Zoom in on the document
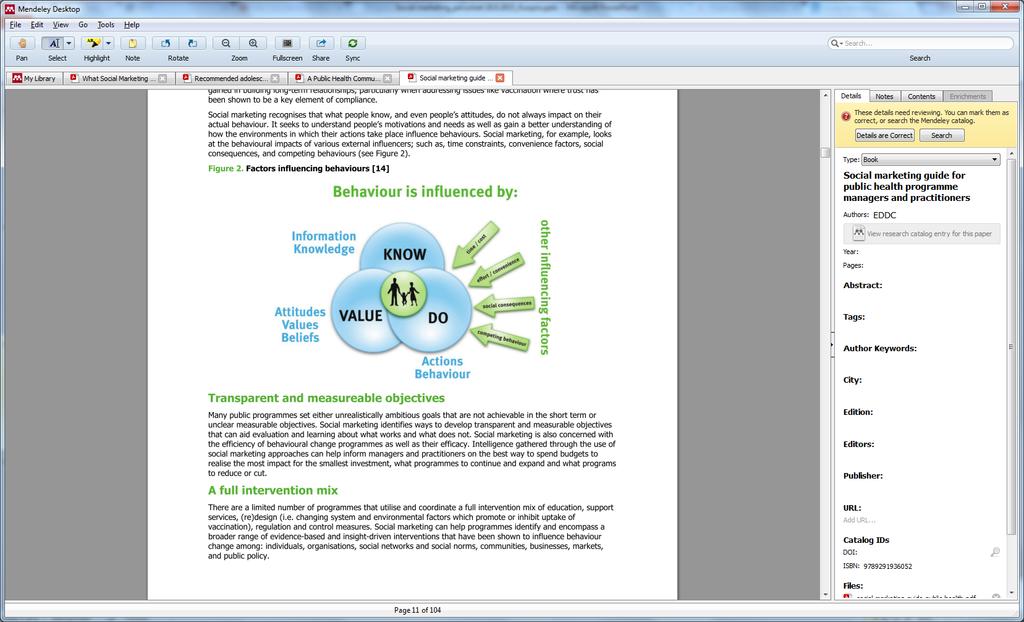1024x622 pixels. (x=253, y=43)
